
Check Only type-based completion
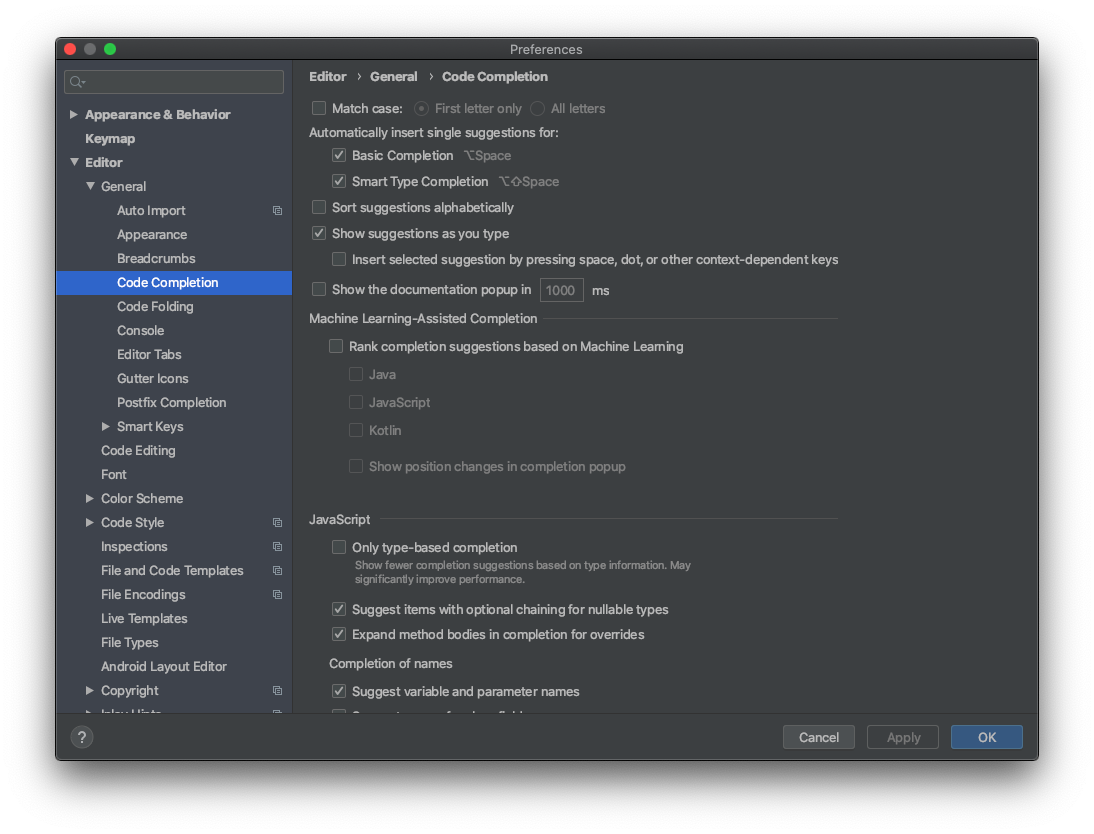click(x=339, y=547)
